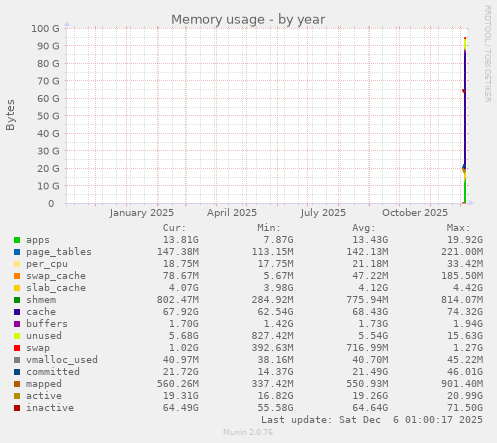
Task: Click the 'apps' legend label
Action: pos(38,240)
